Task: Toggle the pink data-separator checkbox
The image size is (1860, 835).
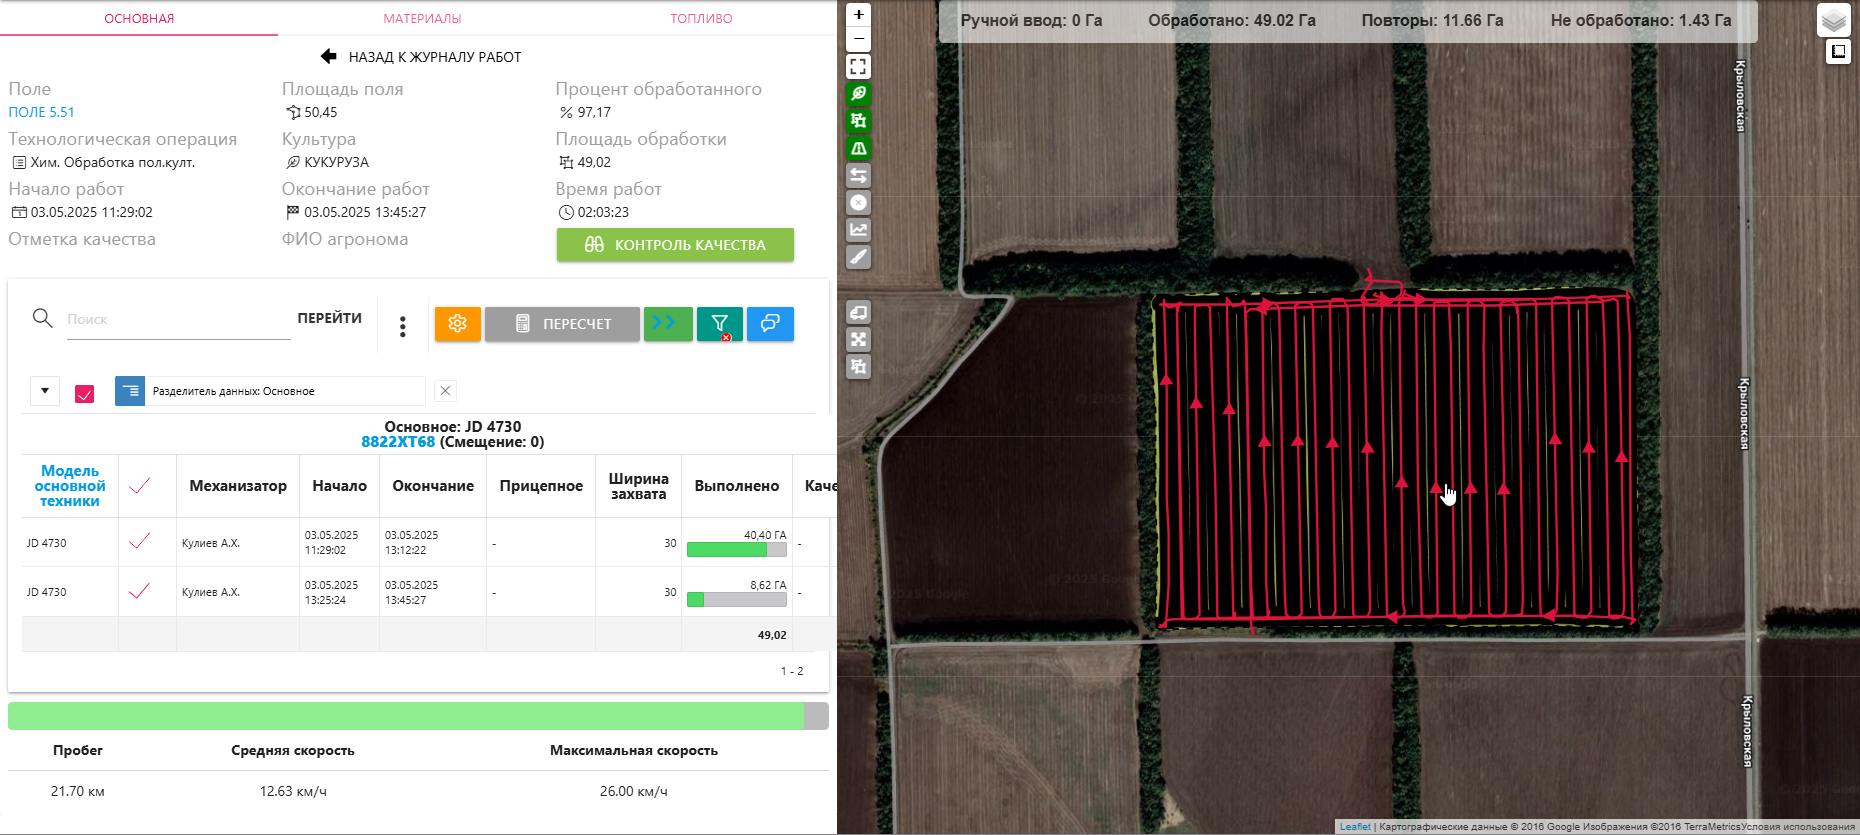Action: point(85,392)
